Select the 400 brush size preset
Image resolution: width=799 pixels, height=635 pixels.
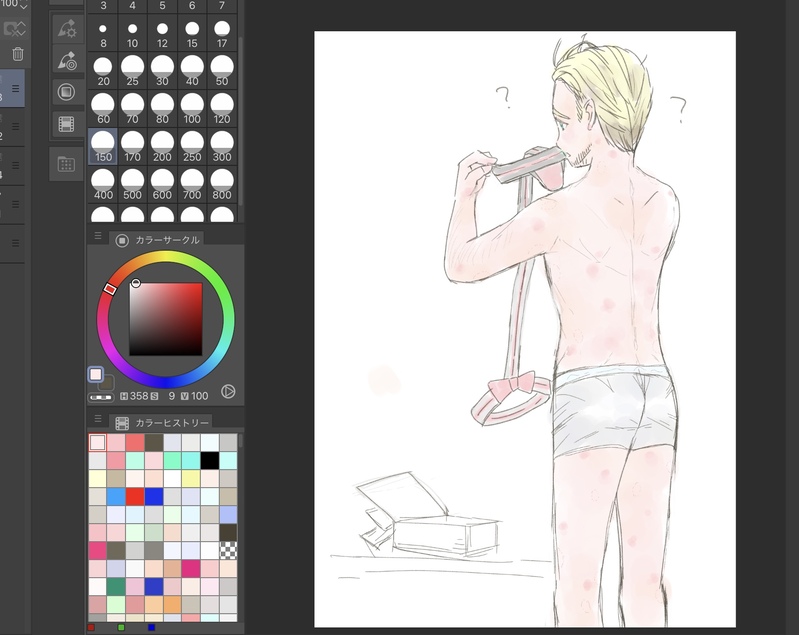coord(103,184)
